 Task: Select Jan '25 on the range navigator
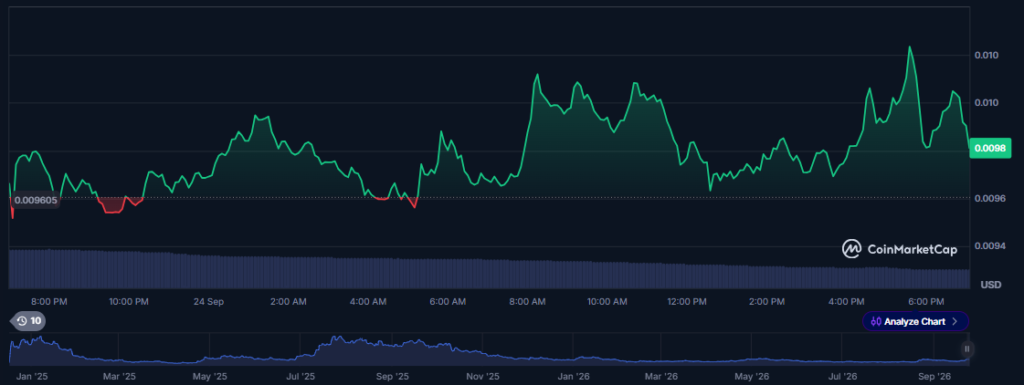pyautogui.click(x=33, y=377)
